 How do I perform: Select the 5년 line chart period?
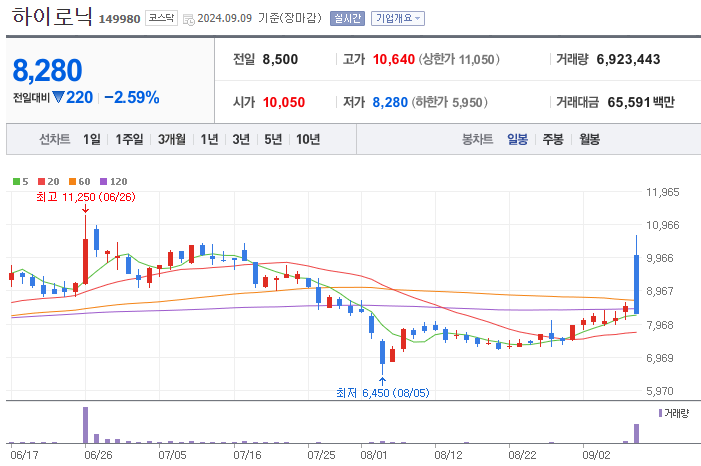point(273,140)
